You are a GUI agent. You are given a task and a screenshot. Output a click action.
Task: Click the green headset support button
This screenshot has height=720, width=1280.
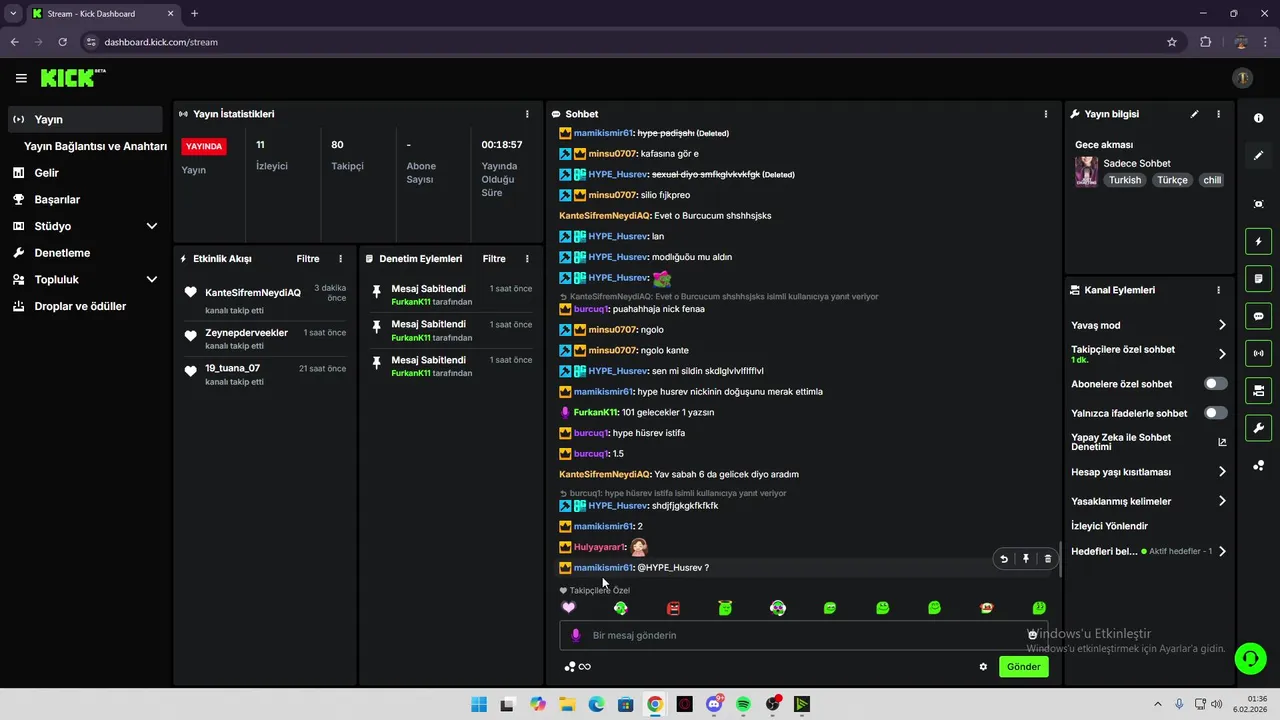pos(1250,658)
